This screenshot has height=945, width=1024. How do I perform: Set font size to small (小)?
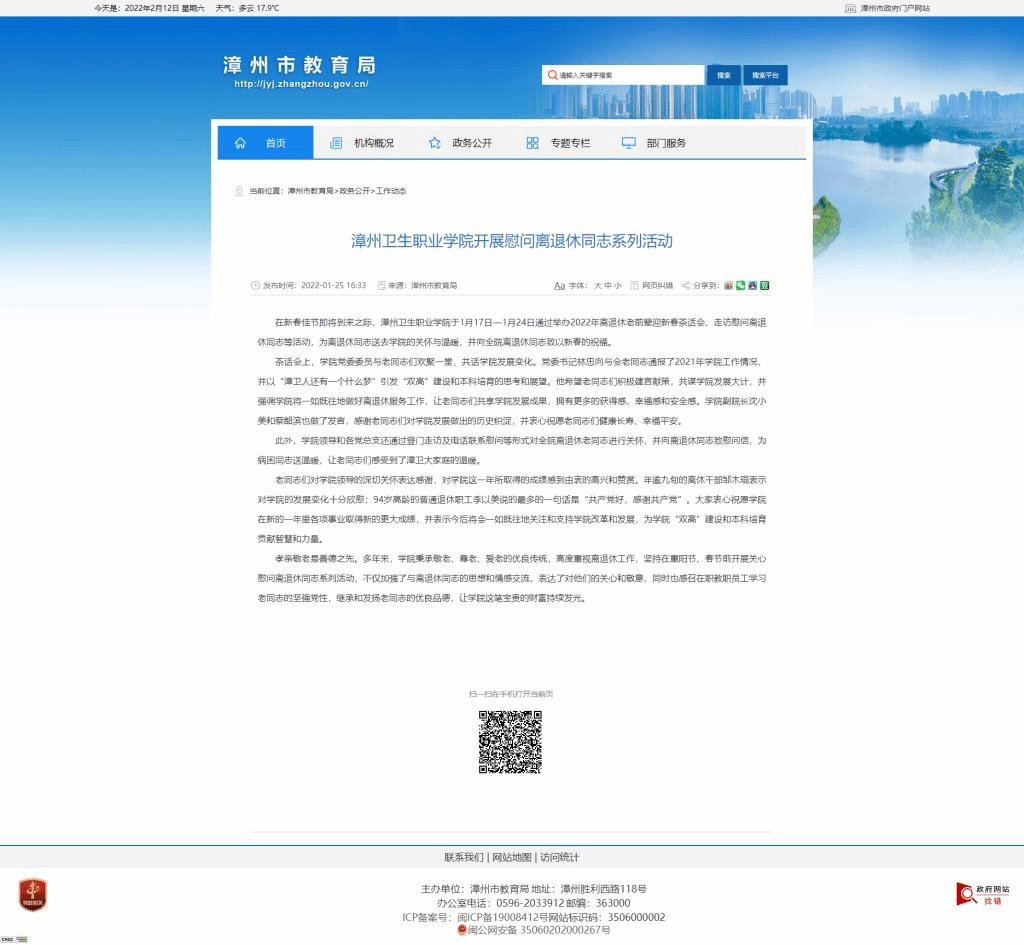click(618, 286)
